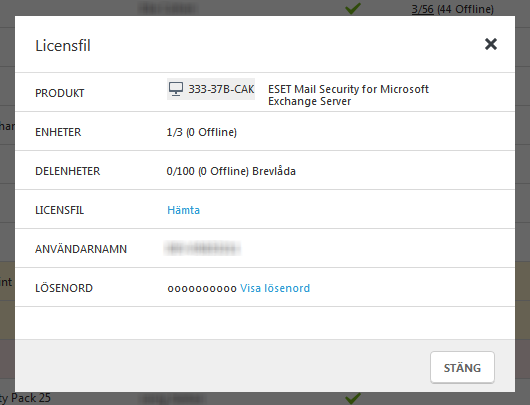The image size is (530, 405).
Task: Select the 333-37B-CAK license ID chip
Action: 211,89
